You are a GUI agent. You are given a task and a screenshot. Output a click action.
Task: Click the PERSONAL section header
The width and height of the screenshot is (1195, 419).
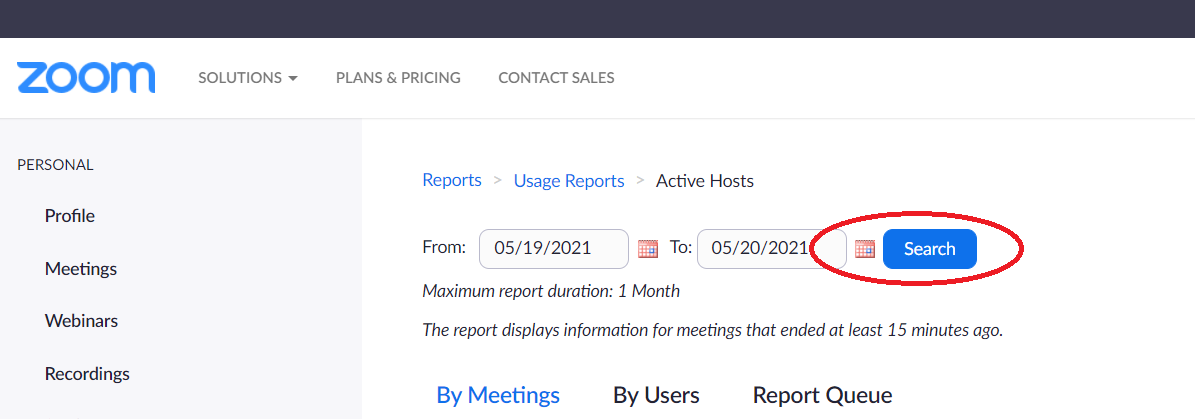click(56, 165)
